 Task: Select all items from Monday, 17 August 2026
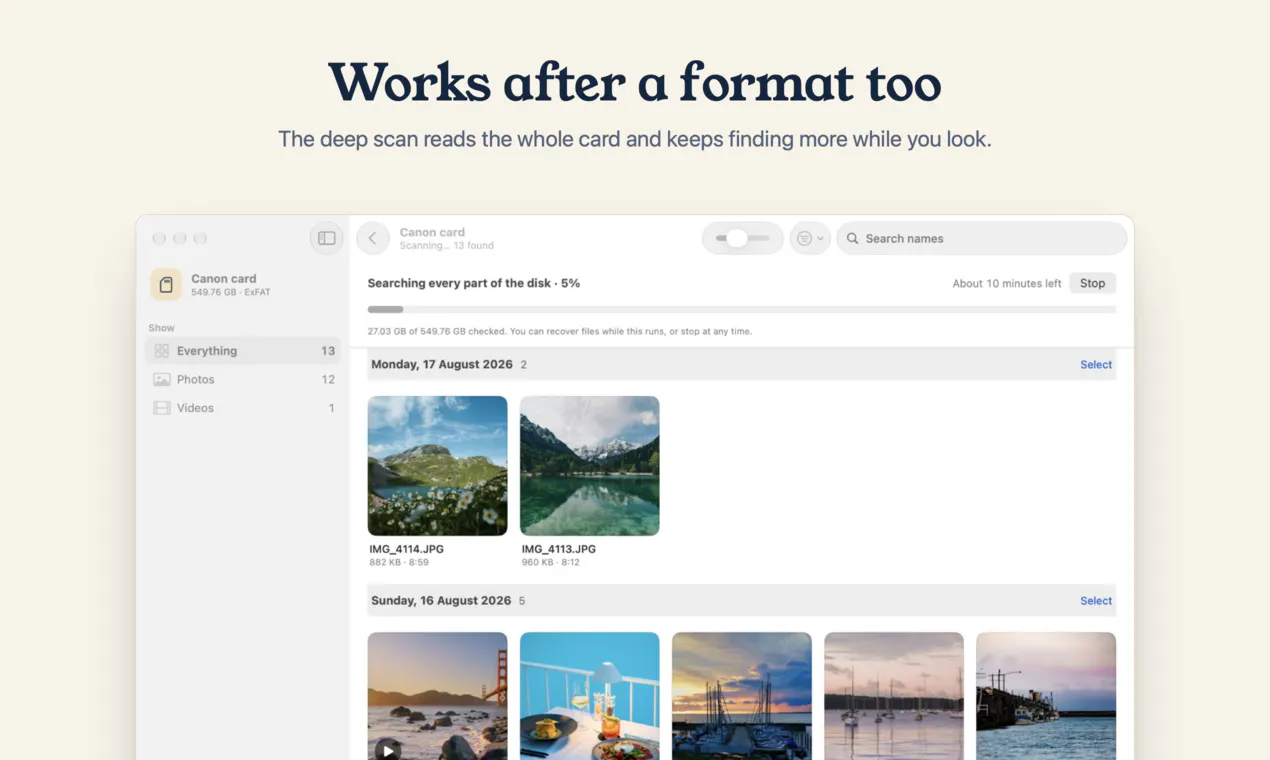pos(1096,365)
